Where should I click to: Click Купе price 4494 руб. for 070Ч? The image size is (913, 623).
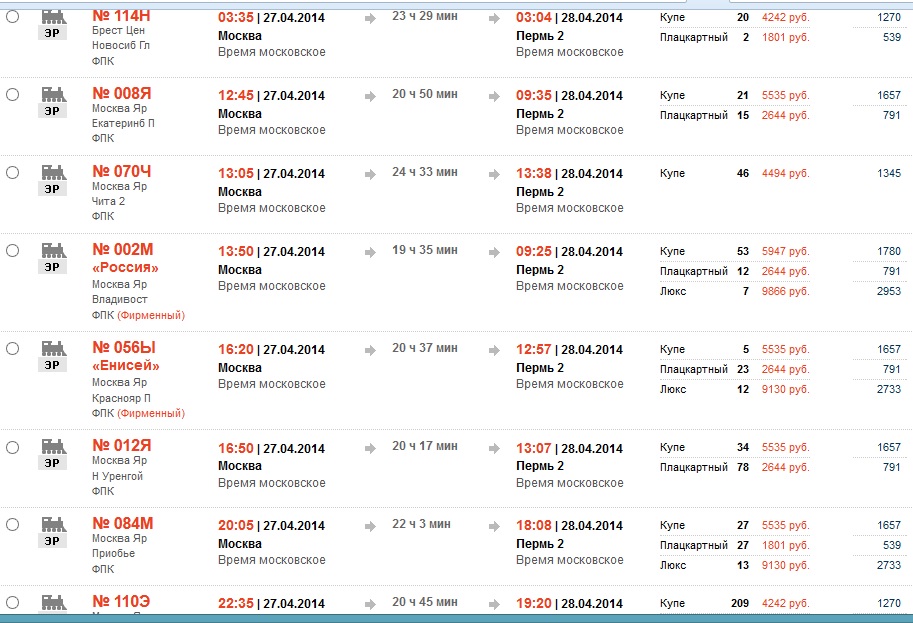pyautogui.click(x=785, y=173)
